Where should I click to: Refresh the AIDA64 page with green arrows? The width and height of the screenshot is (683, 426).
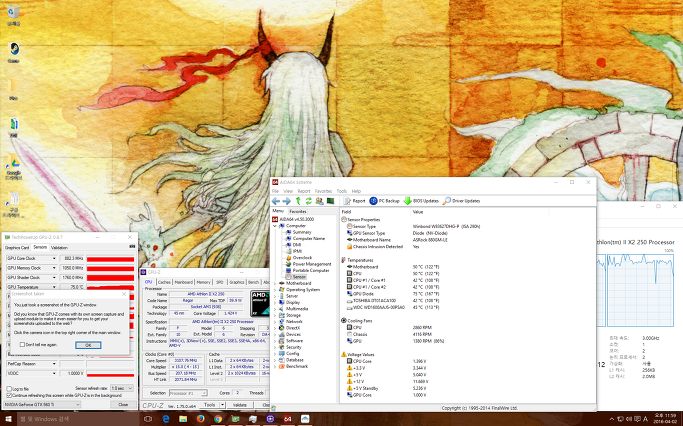[x=308, y=201]
